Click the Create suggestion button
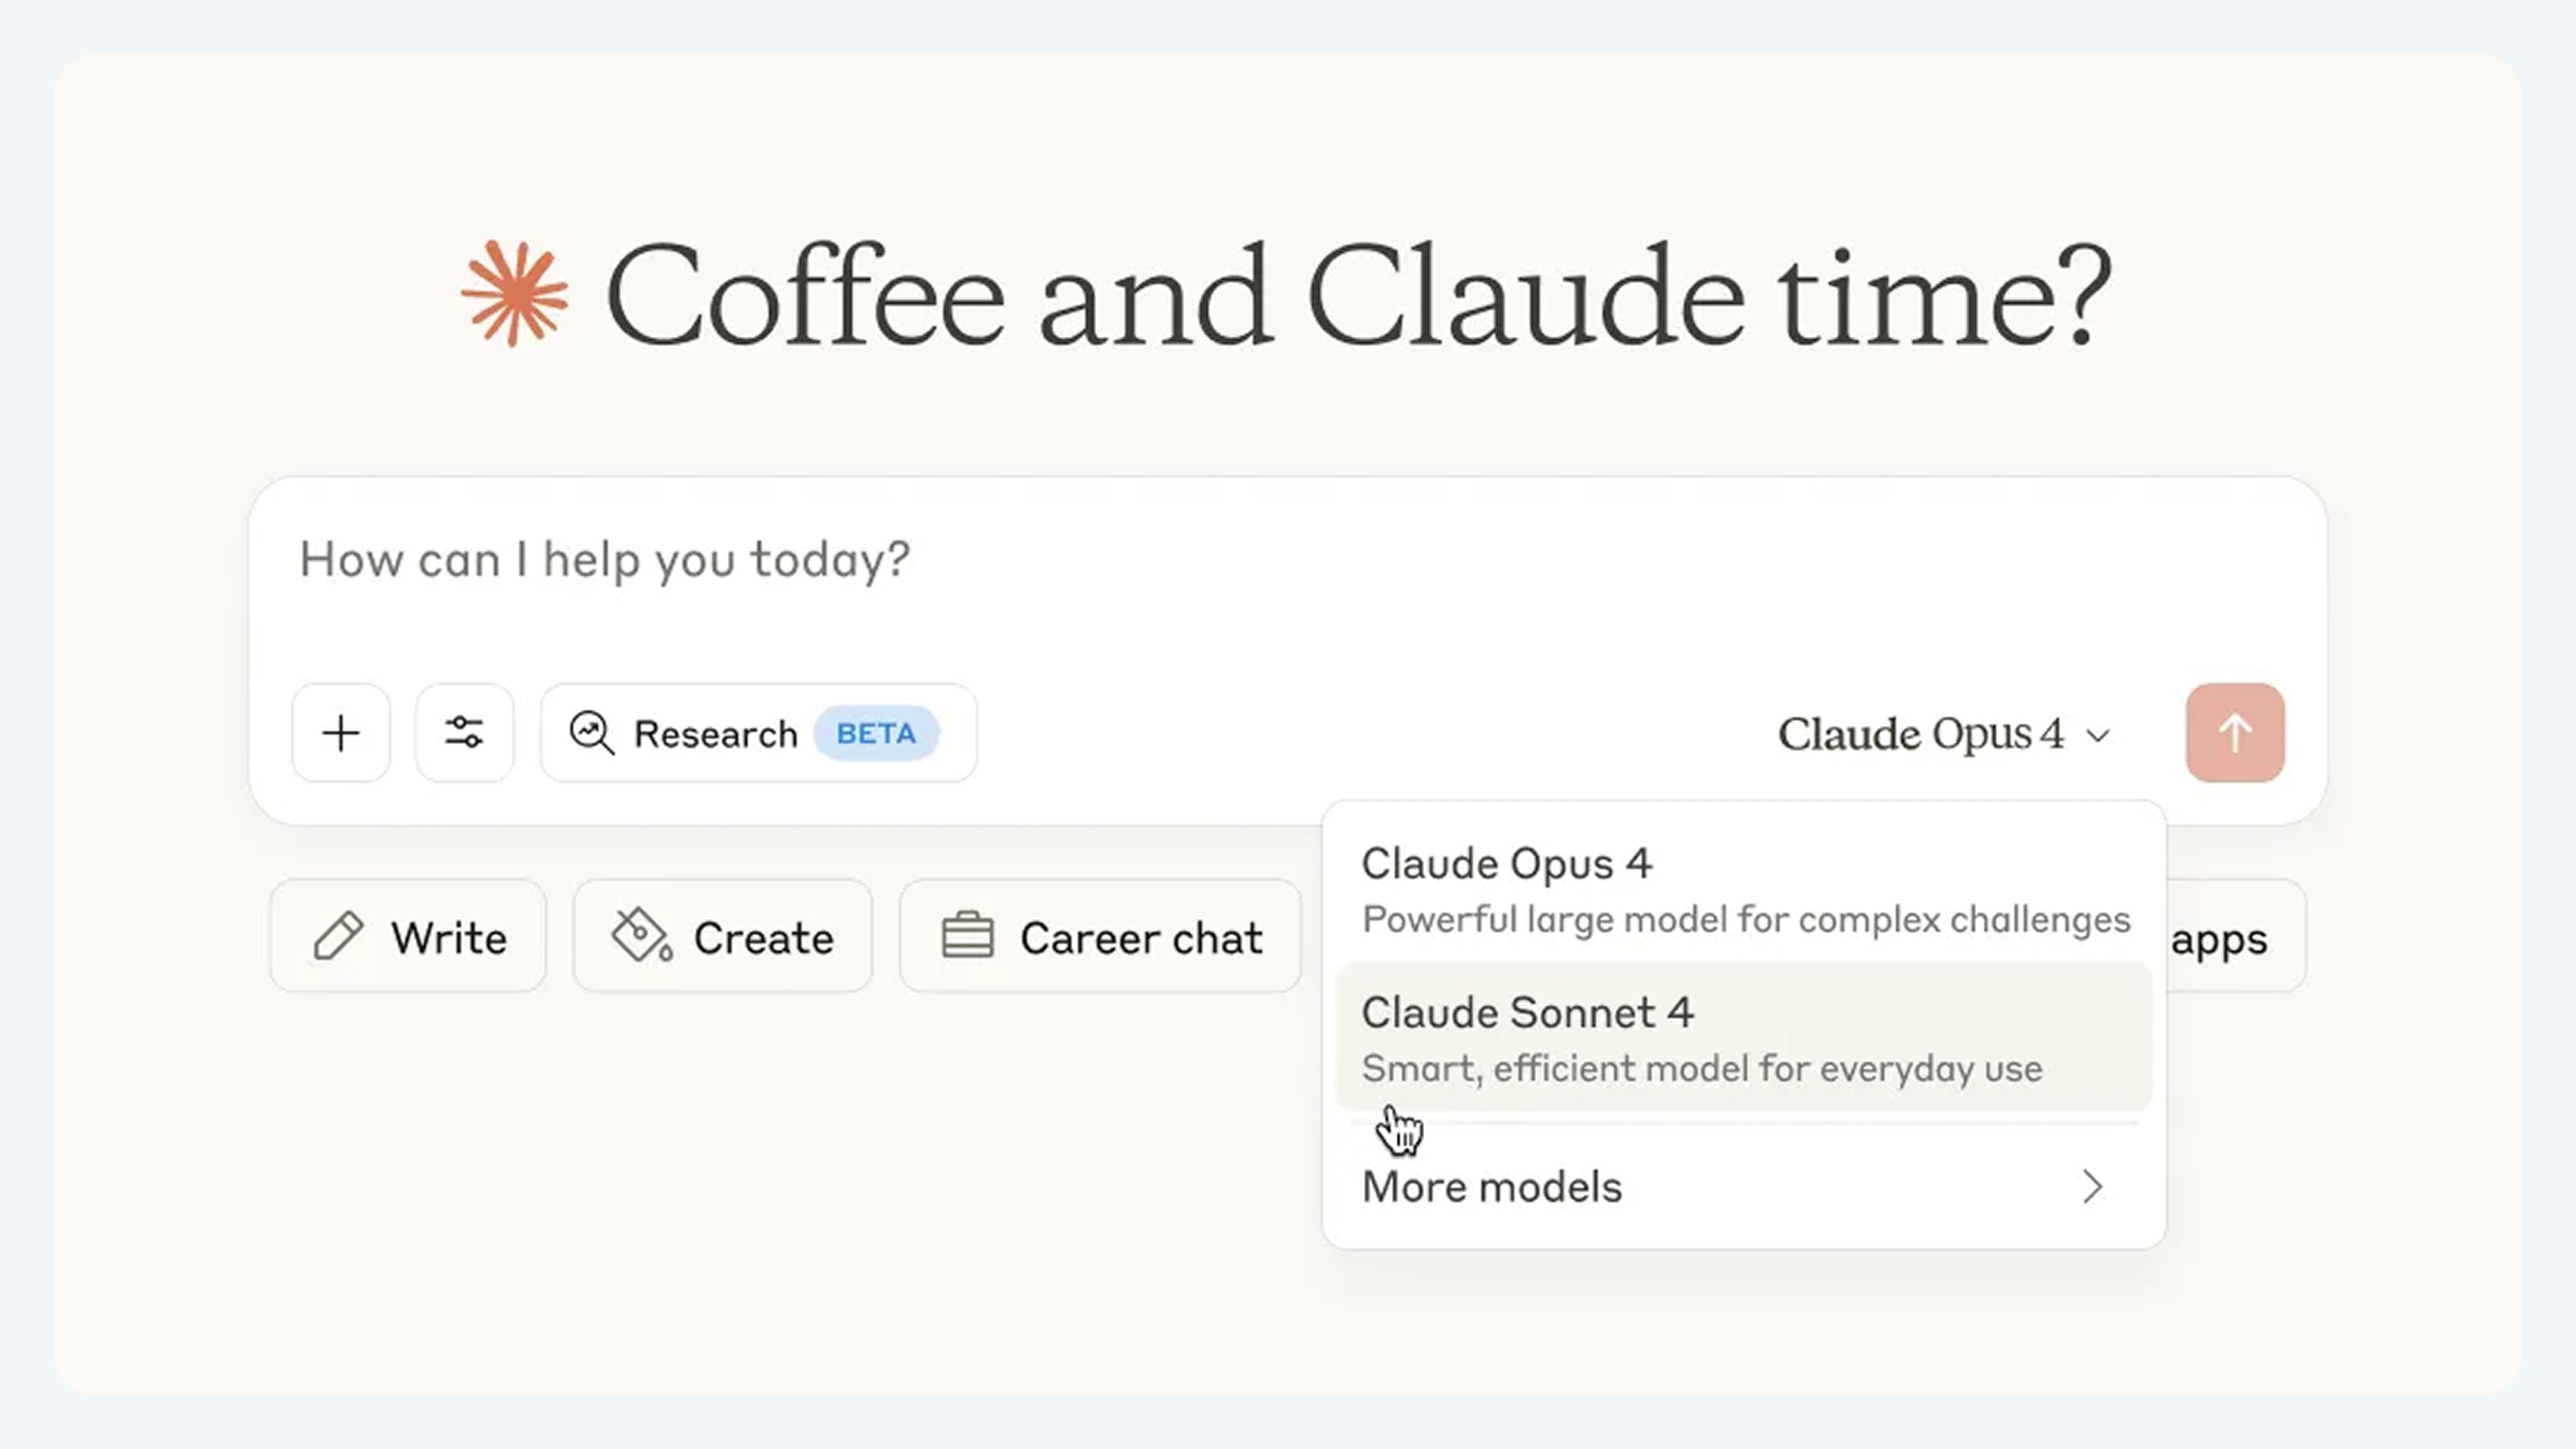This screenshot has width=2576, height=1449. point(722,937)
